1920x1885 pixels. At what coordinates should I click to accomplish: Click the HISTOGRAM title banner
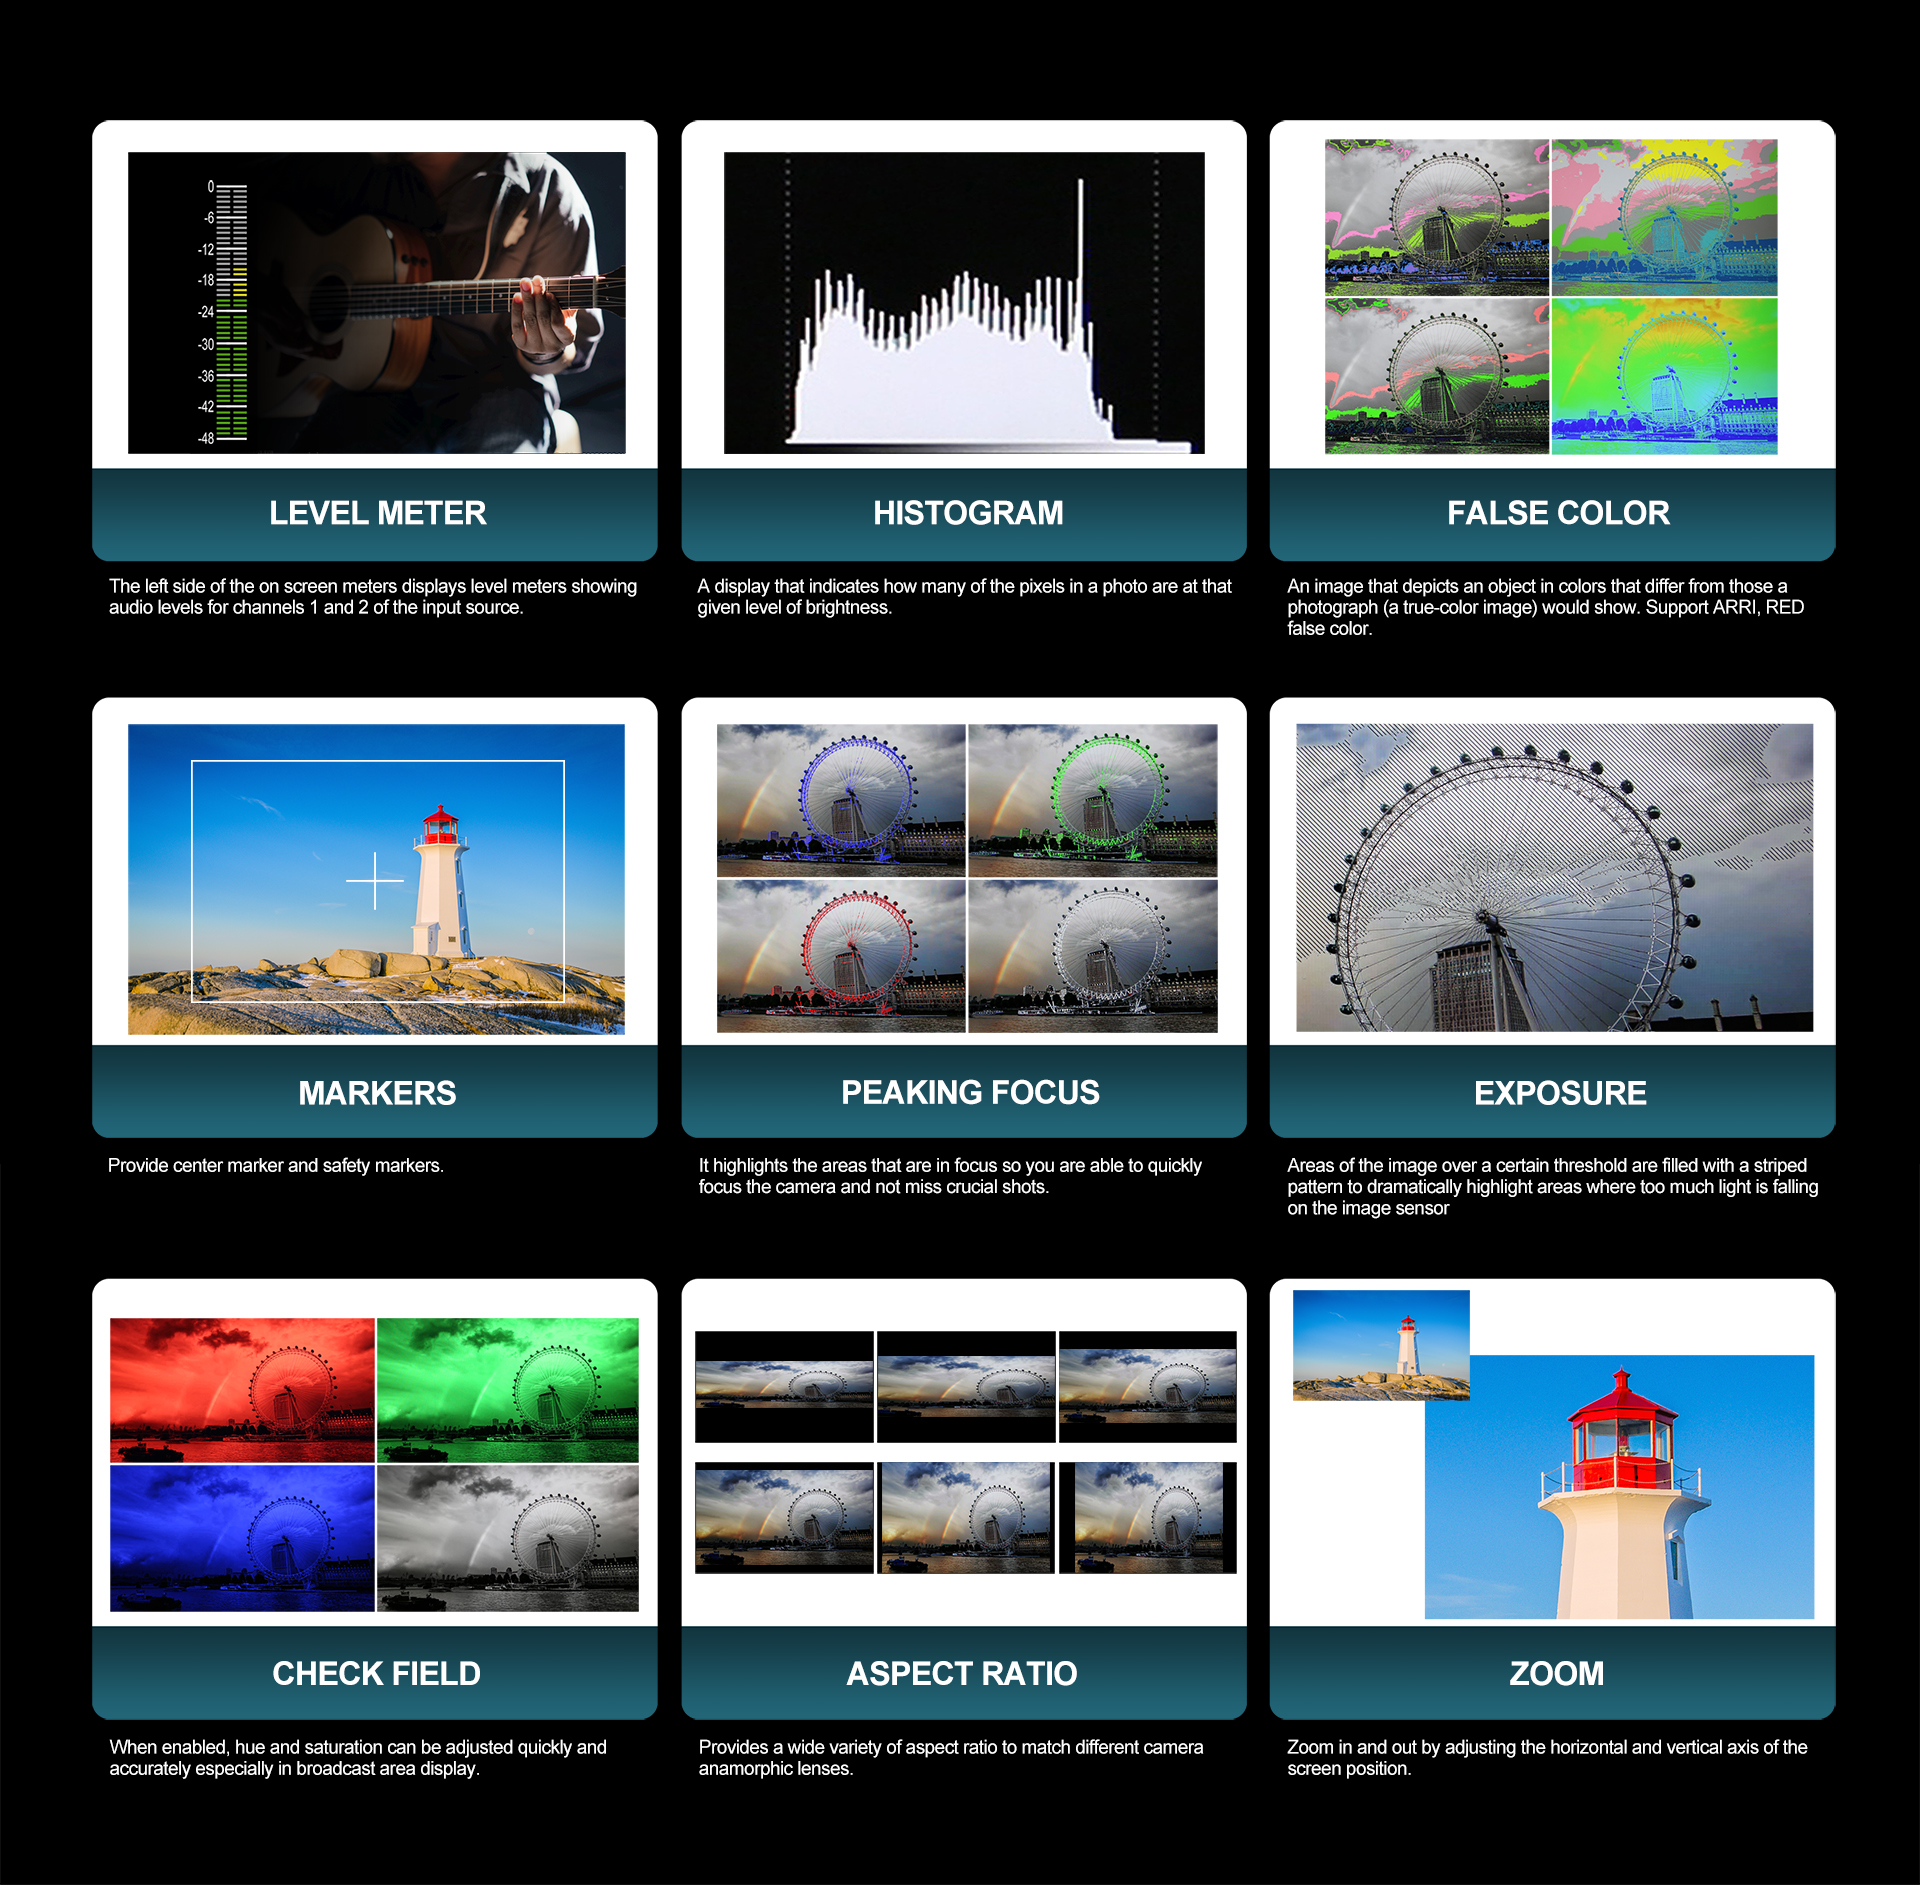[966, 513]
